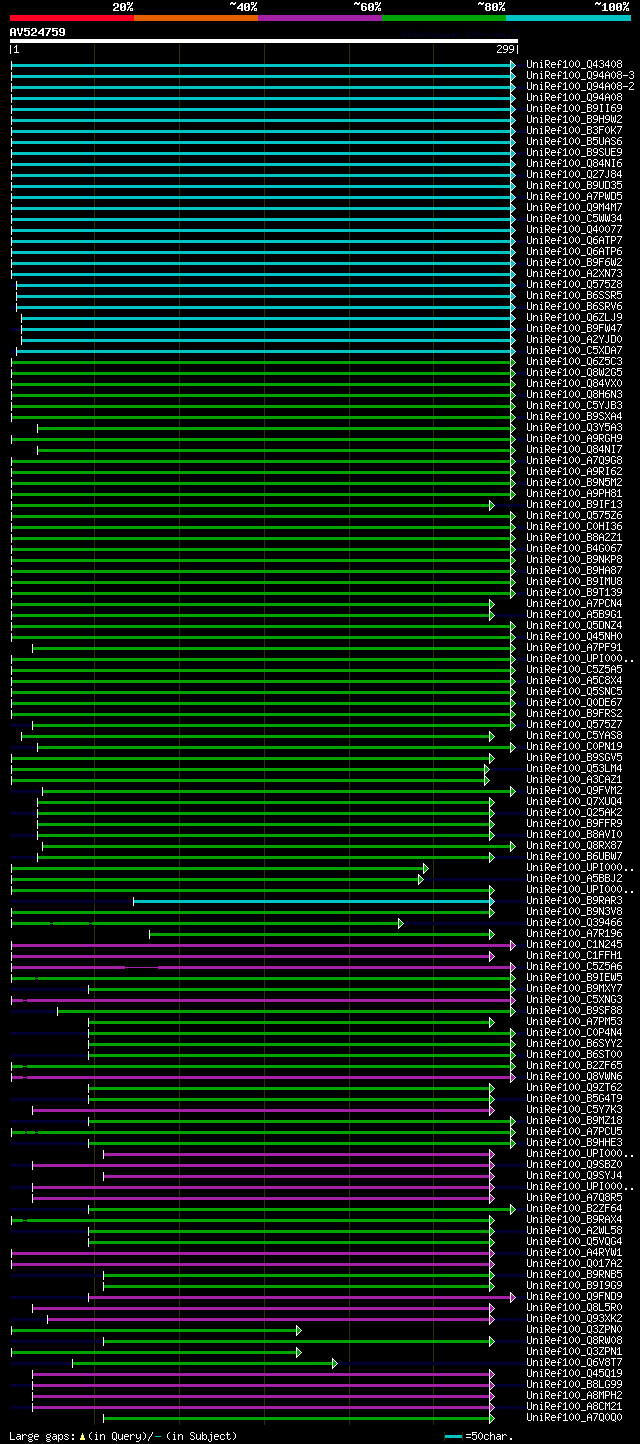Click the UniRef100_Q39466 label

574,922
